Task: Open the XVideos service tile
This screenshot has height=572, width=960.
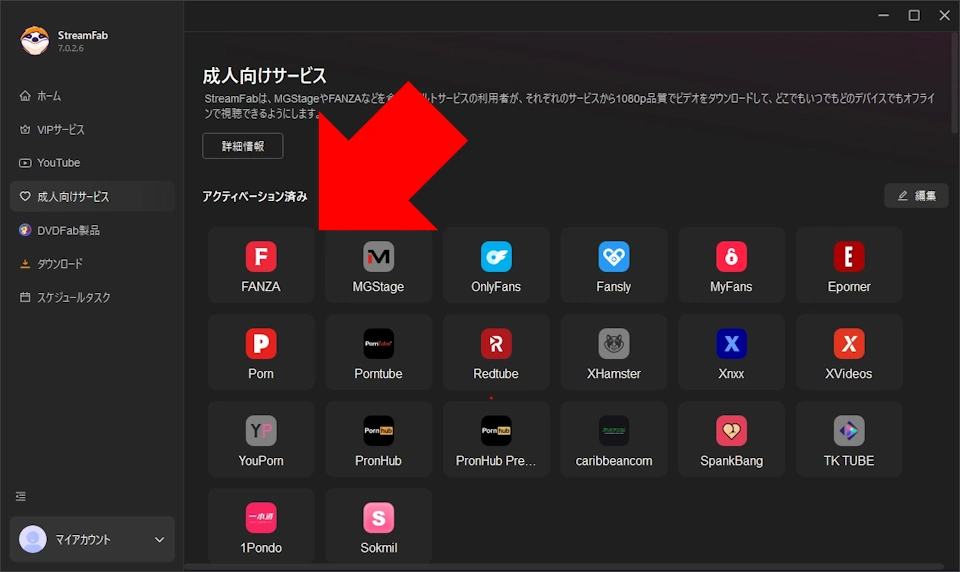Action: (x=849, y=352)
